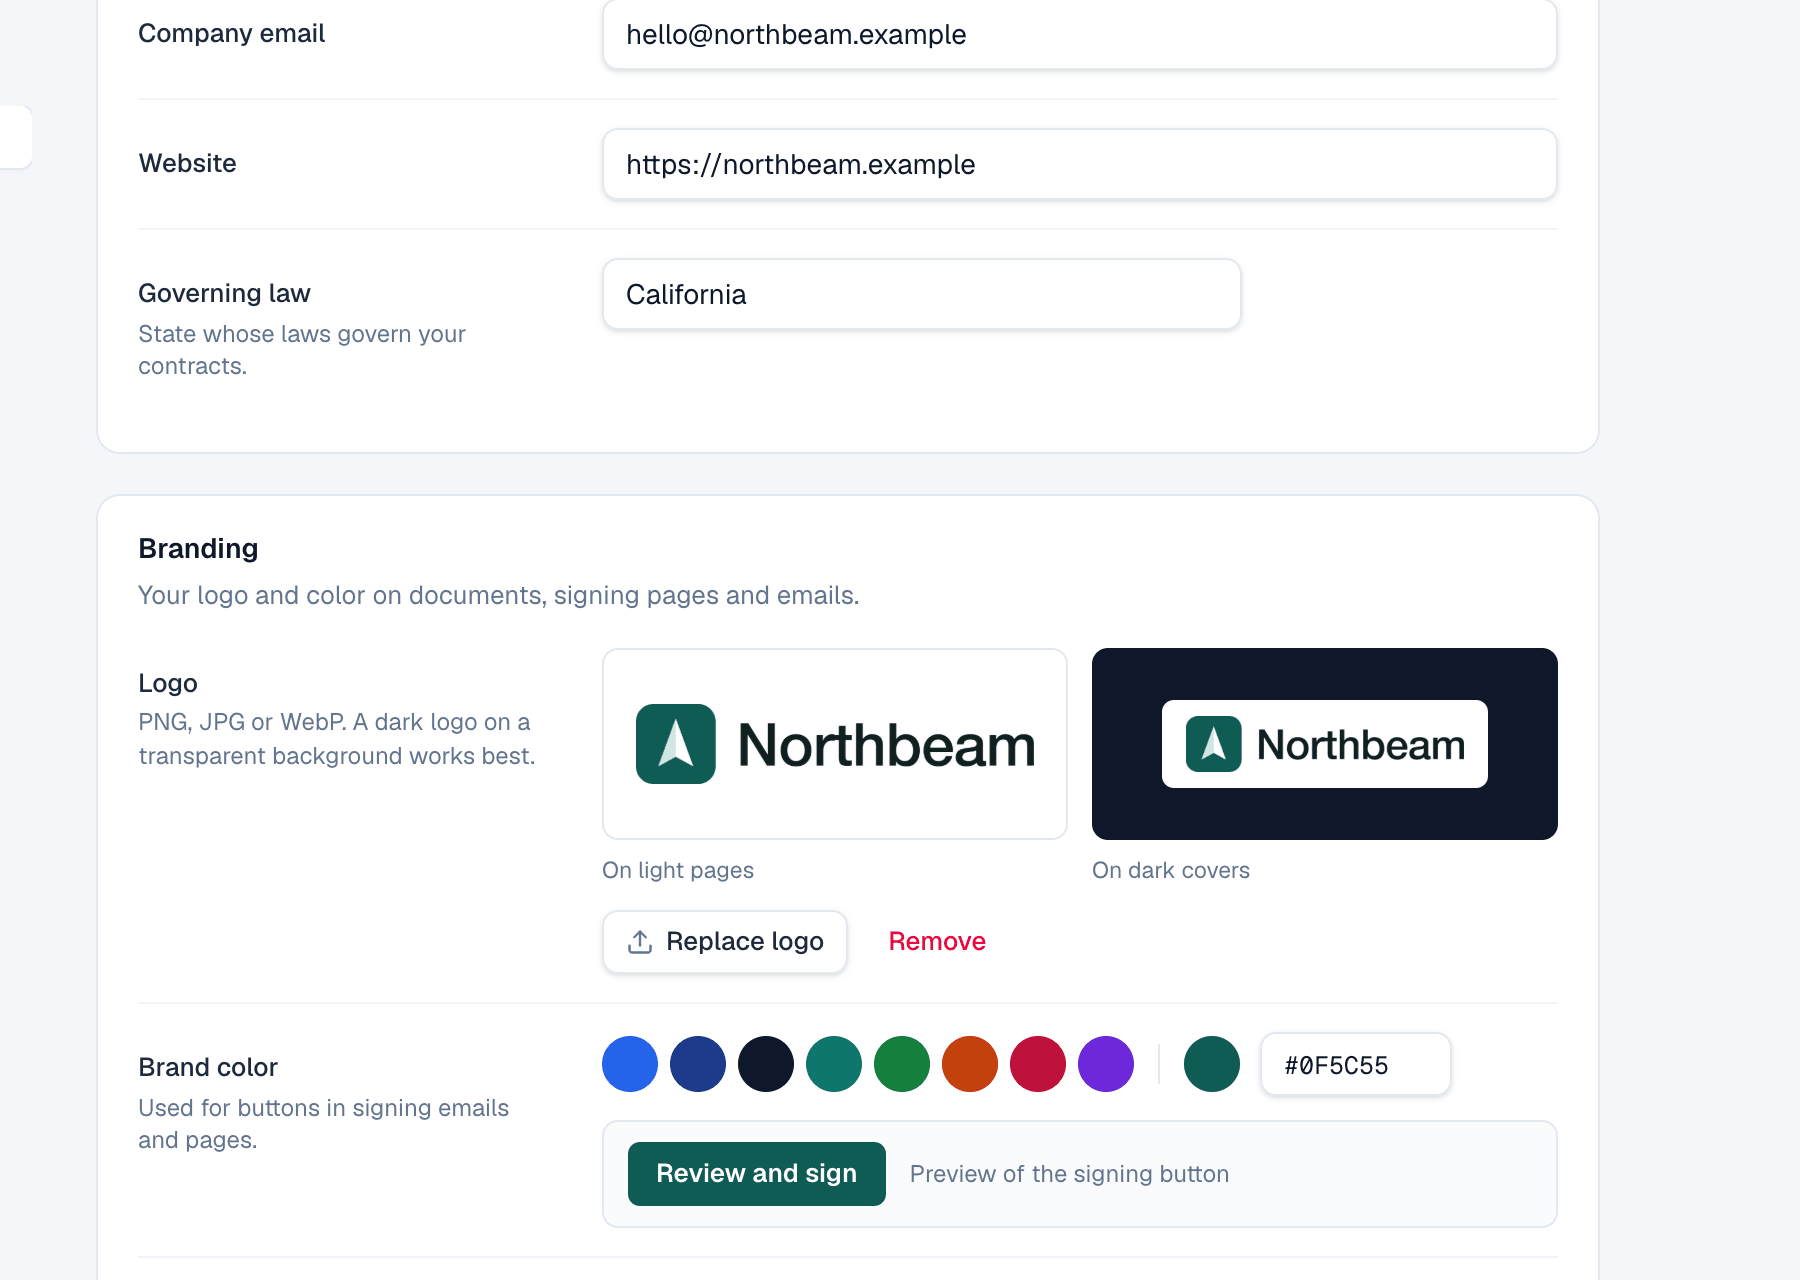Screen dimensions: 1800x1280
Task: Pick the green brand color swatch
Action: pyautogui.click(x=902, y=1064)
